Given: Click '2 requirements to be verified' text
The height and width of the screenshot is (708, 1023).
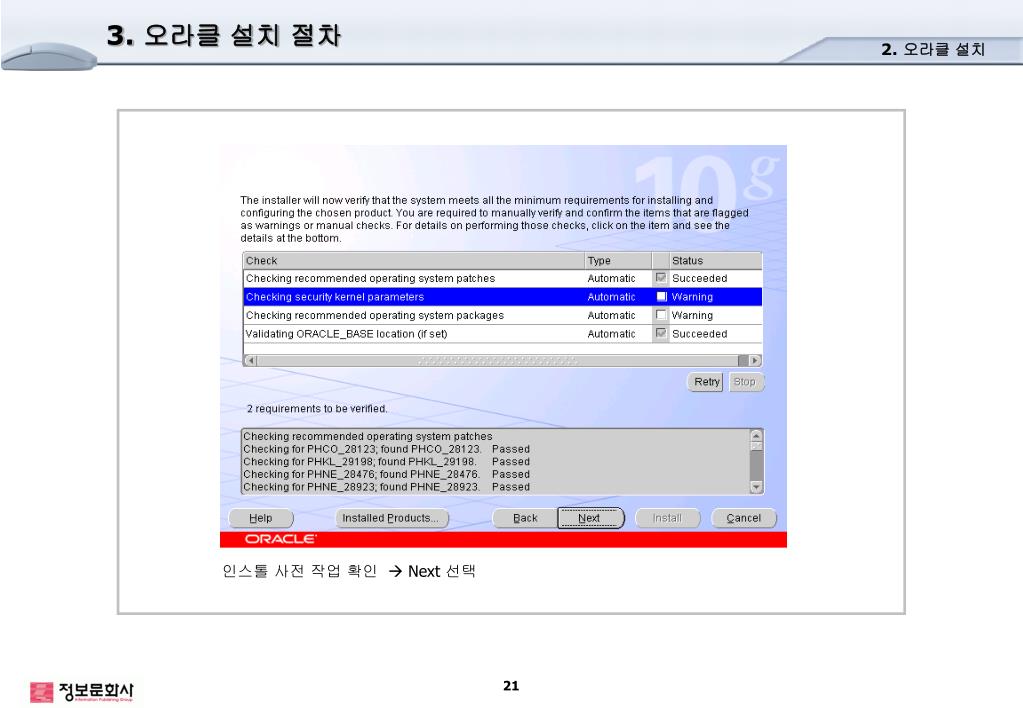Looking at the screenshot, I should [x=317, y=408].
